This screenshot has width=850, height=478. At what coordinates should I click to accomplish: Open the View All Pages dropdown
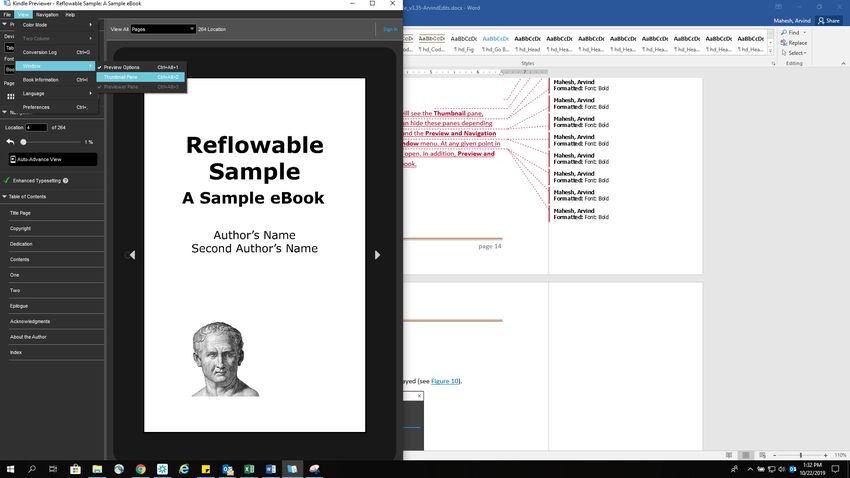(x=163, y=30)
